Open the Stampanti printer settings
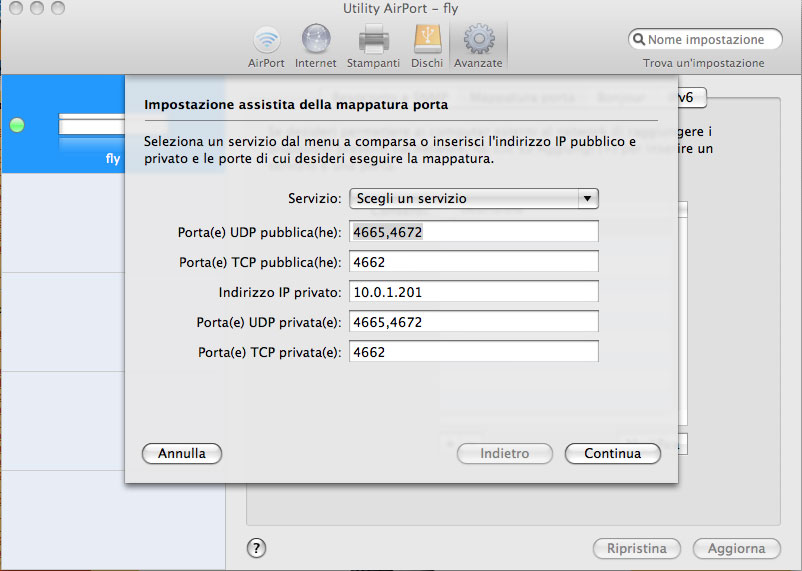This screenshot has width=802, height=571. (x=373, y=48)
